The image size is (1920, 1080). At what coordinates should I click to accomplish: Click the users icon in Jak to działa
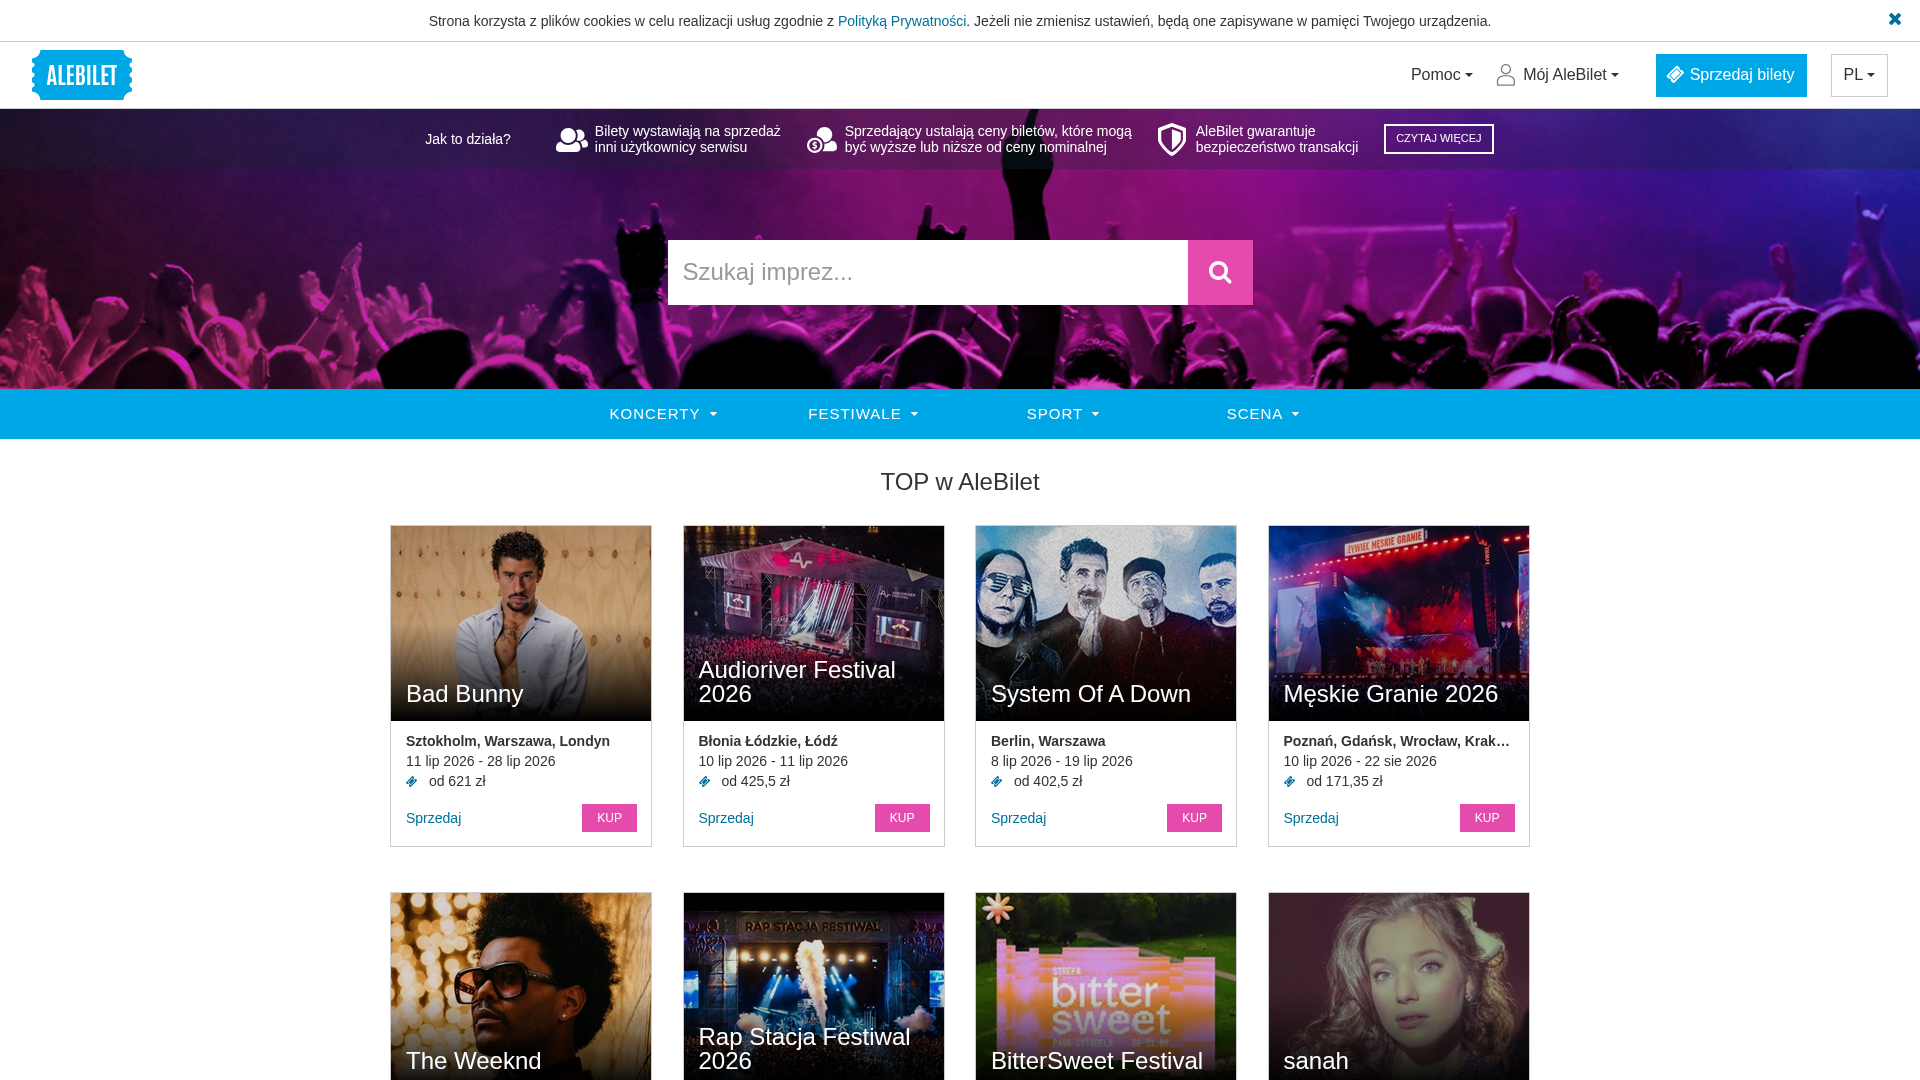[572, 139]
